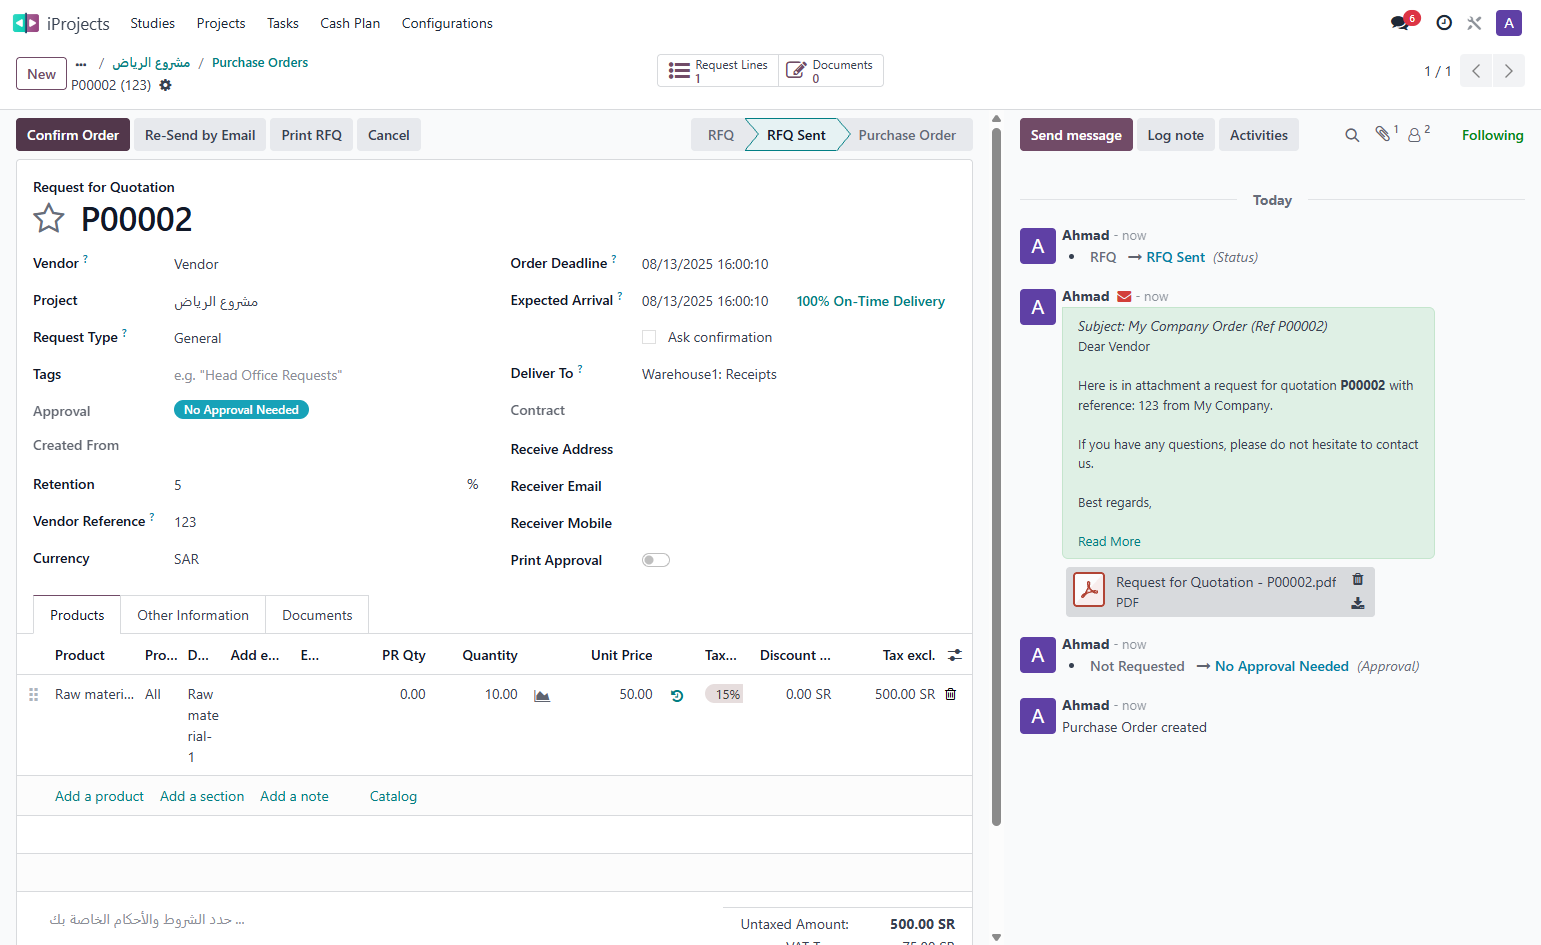Open the conversations chat icon
This screenshot has width=1541, height=945.
coord(1400,23)
